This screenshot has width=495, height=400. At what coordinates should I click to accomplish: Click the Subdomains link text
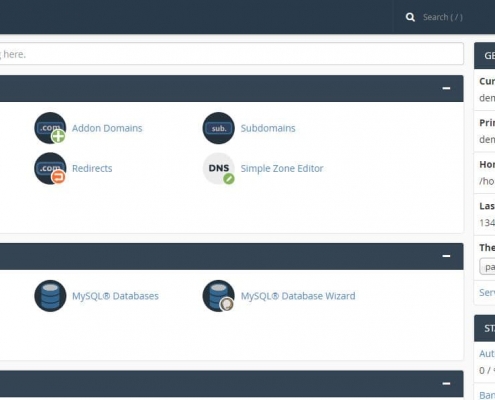tap(268, 128)
